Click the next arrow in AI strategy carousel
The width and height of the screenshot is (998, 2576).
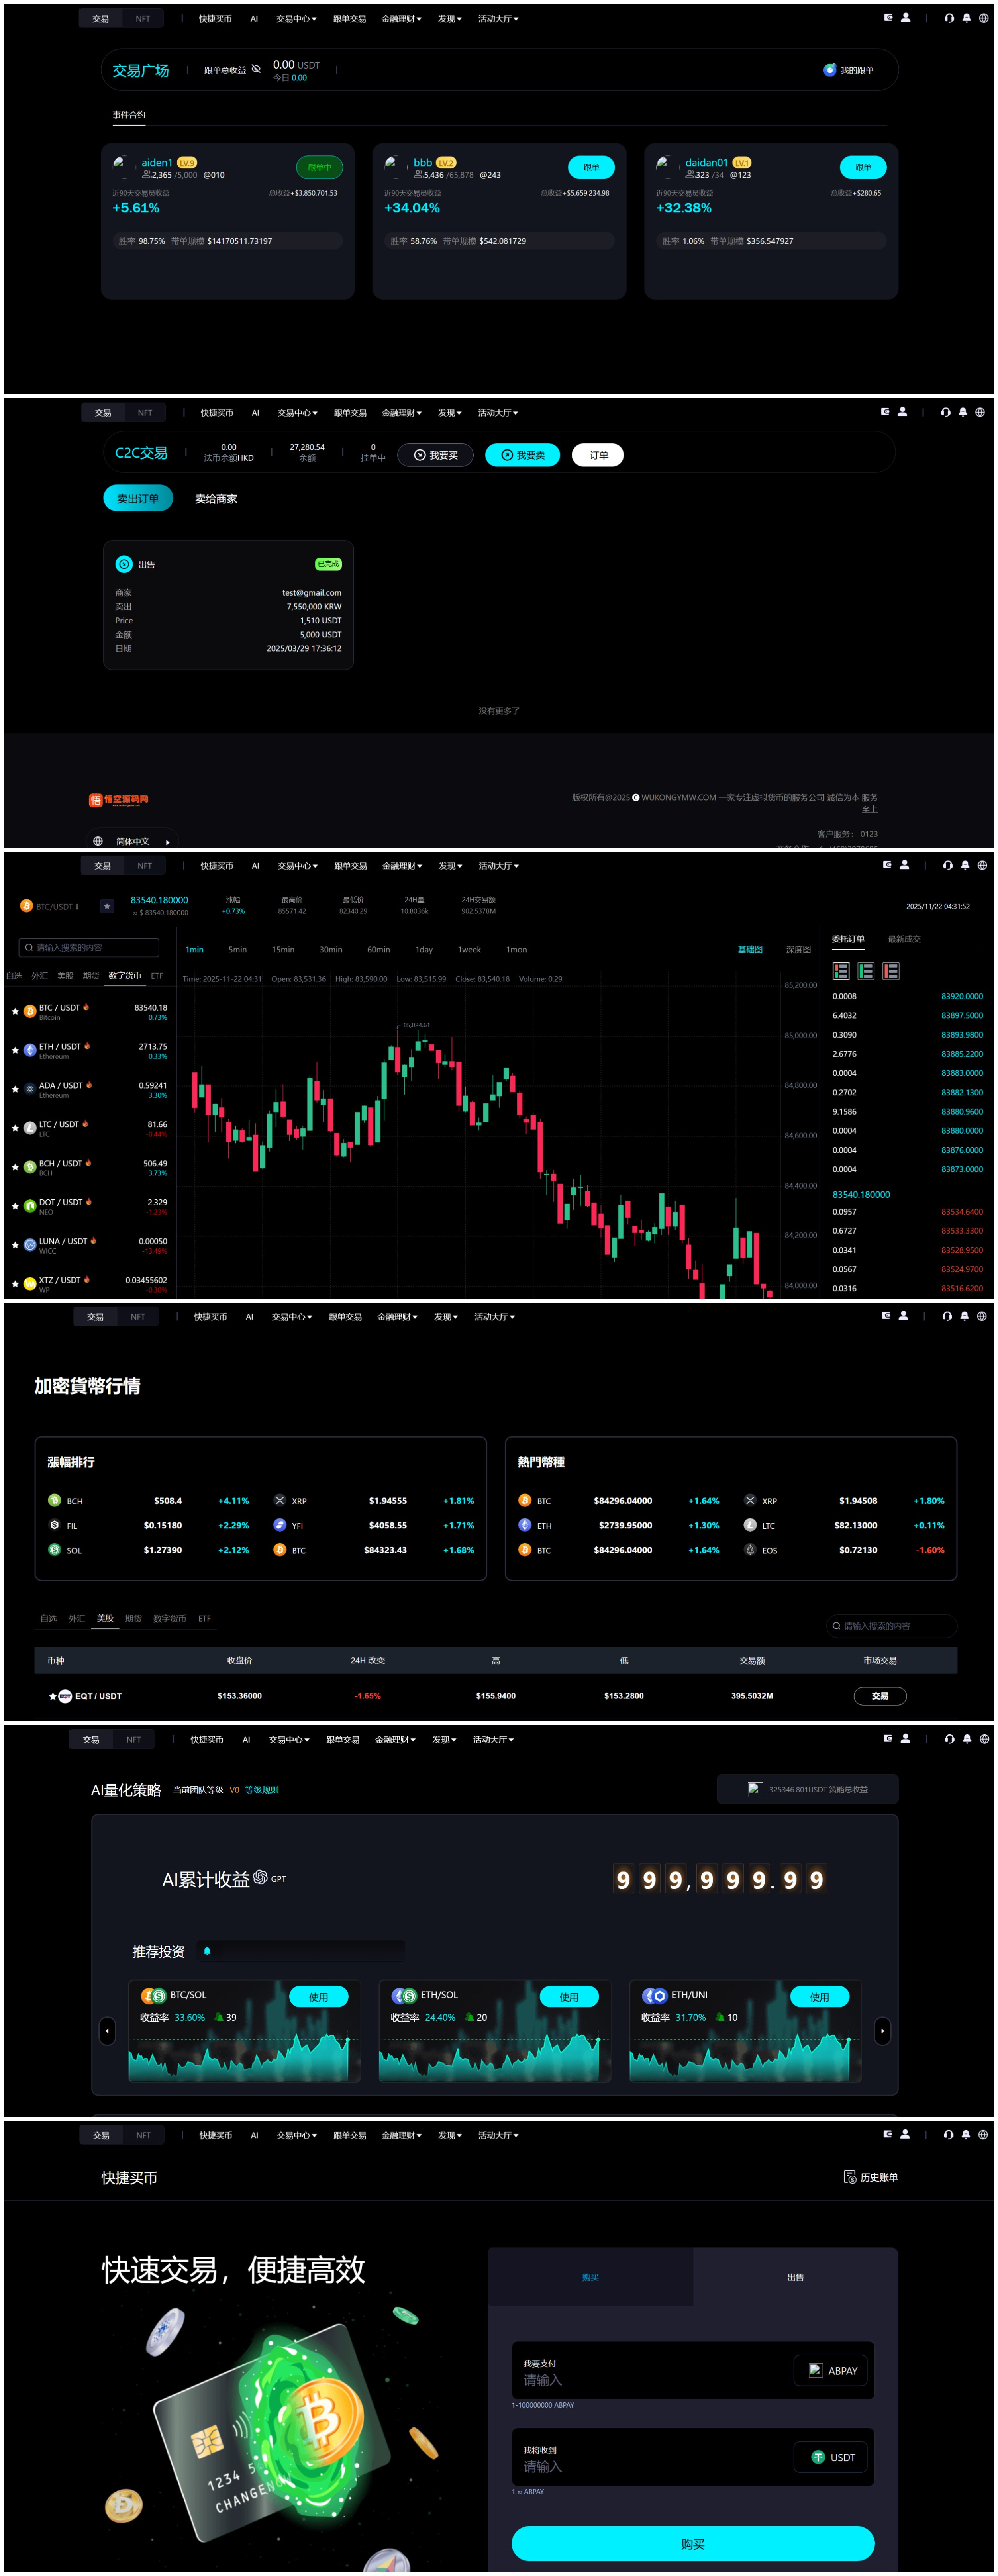[x=882, y=2031]
